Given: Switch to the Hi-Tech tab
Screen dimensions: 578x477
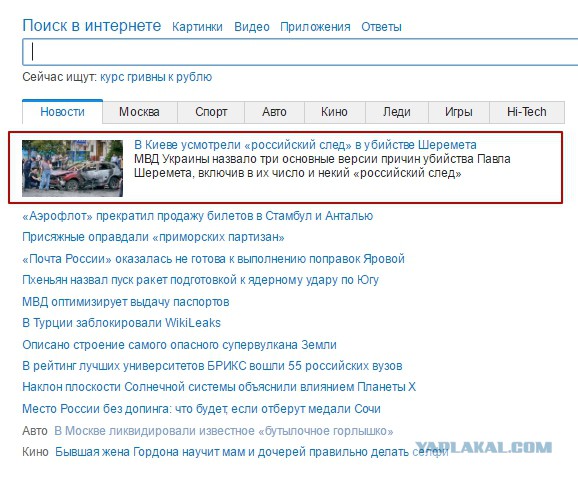Looking at the screenshot, I should 527,112.
